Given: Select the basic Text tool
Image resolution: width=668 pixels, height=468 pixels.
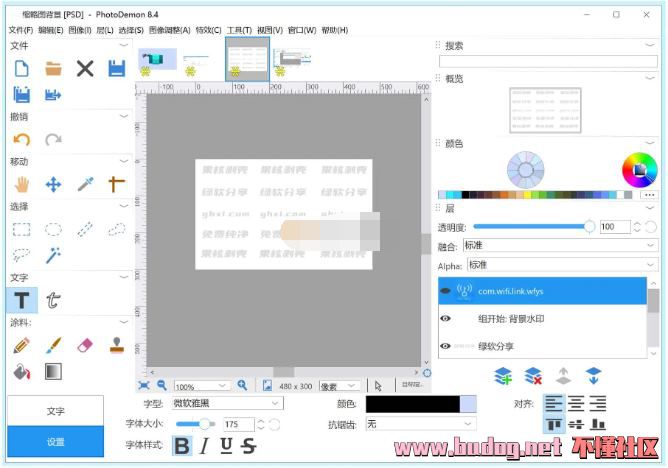Looking at the screenshot, I should (22, 300).
